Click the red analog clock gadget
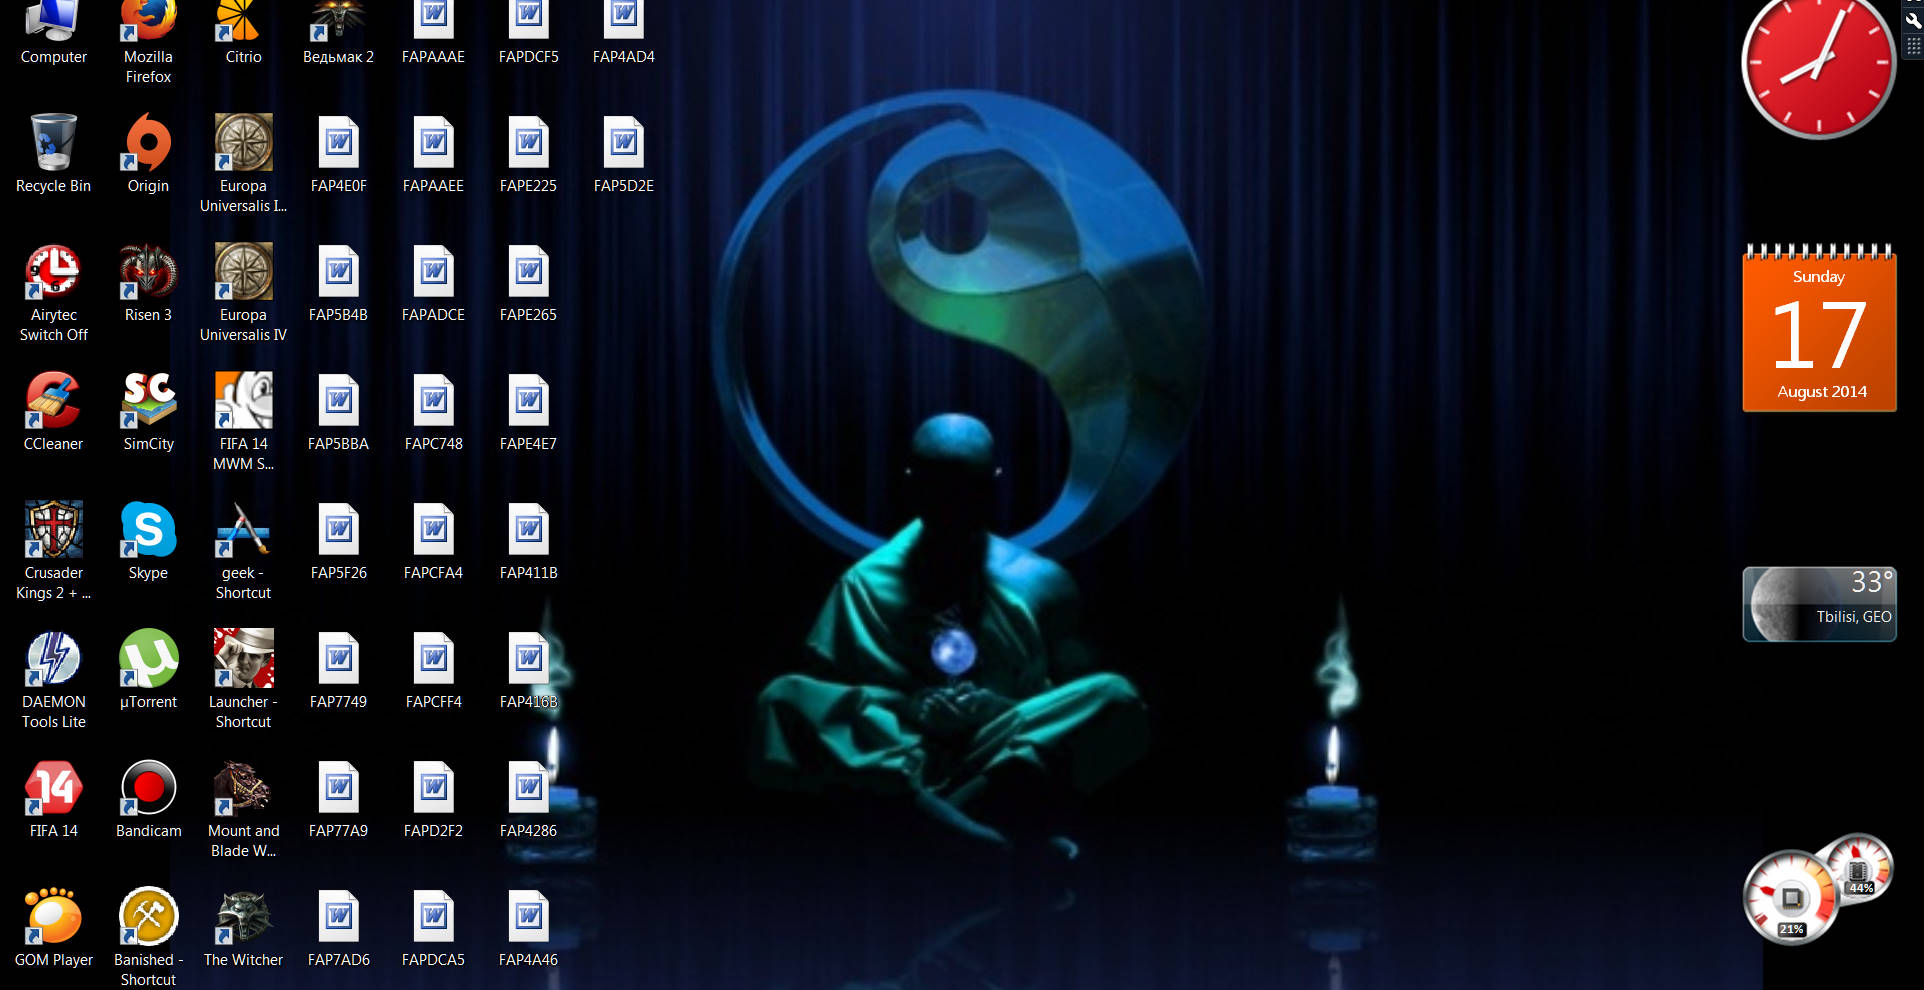1924x990 pixels. 1818,66
